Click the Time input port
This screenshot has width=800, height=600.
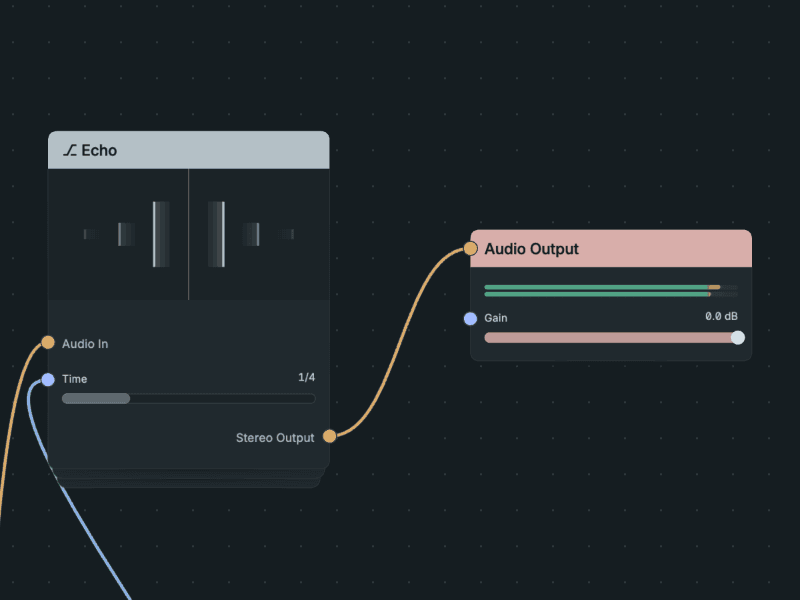[48, 380]
